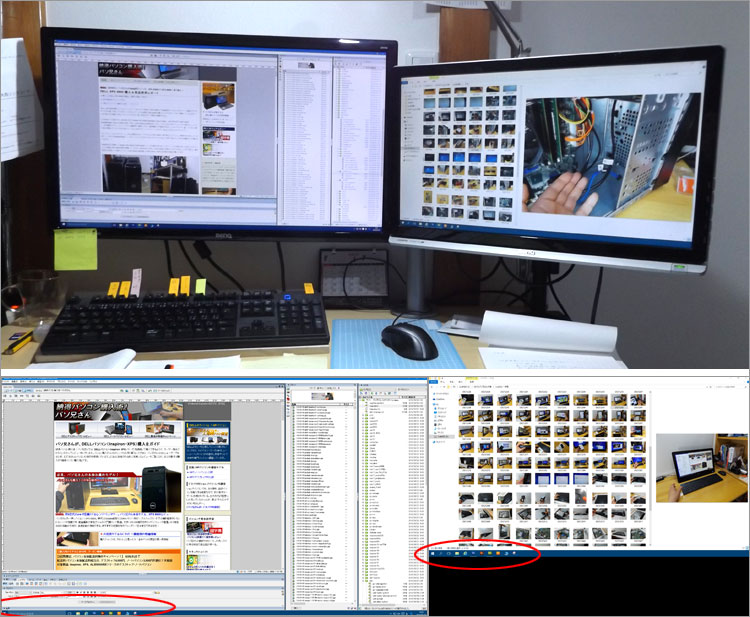Screen dimensions: 750x617
Task: Switch to the ホーム ribbon tab in Explorer
Action: coord(444,384)
